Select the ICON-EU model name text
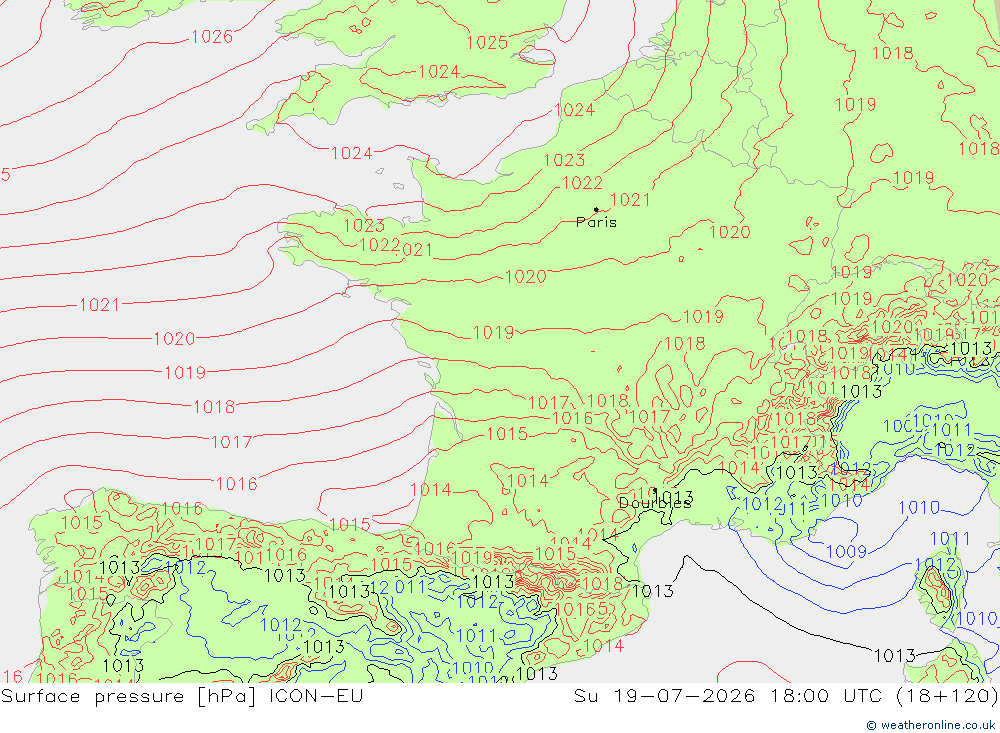 [x=316, y=695]
